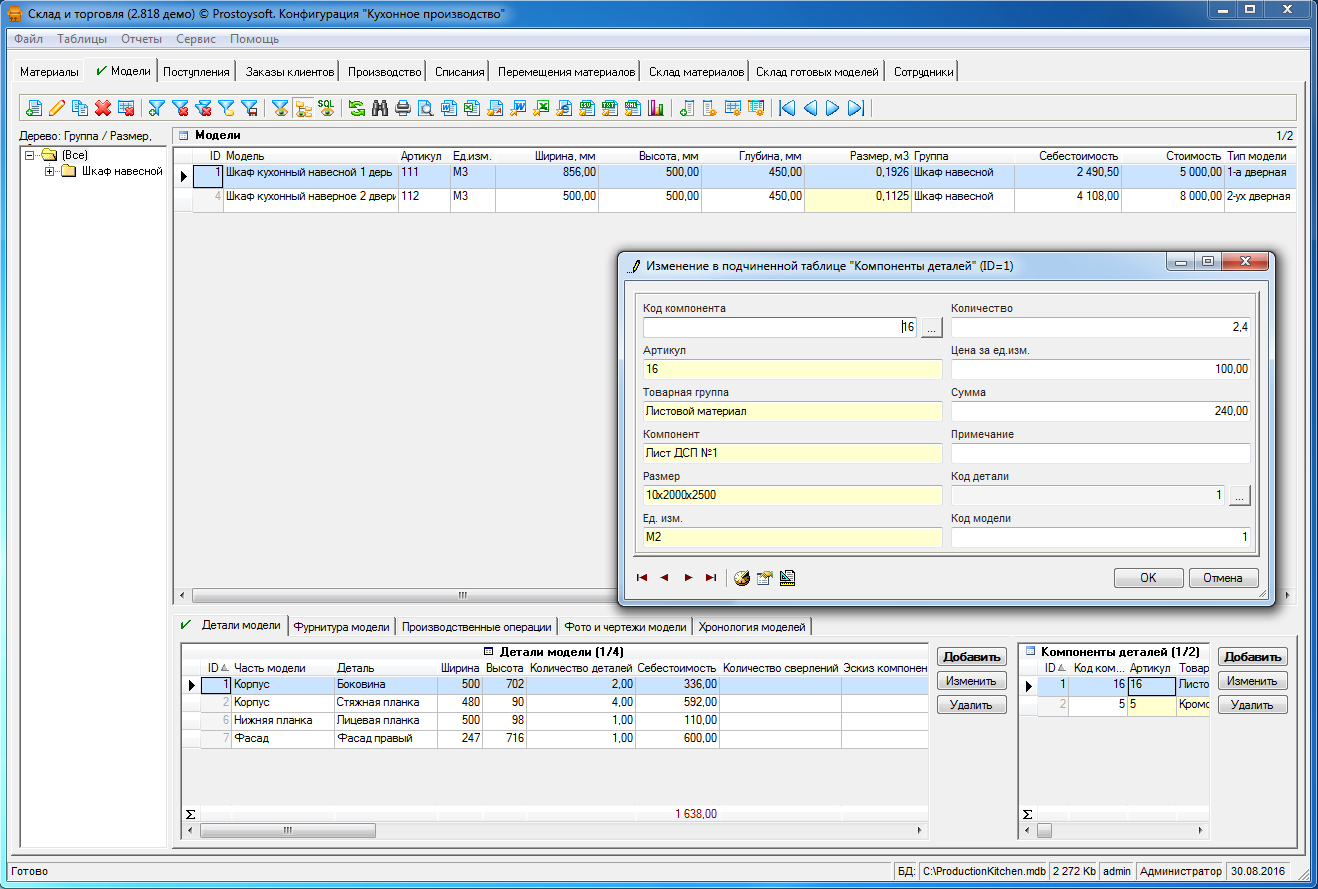Open the Отчеты menu

(x=141, y=39)
